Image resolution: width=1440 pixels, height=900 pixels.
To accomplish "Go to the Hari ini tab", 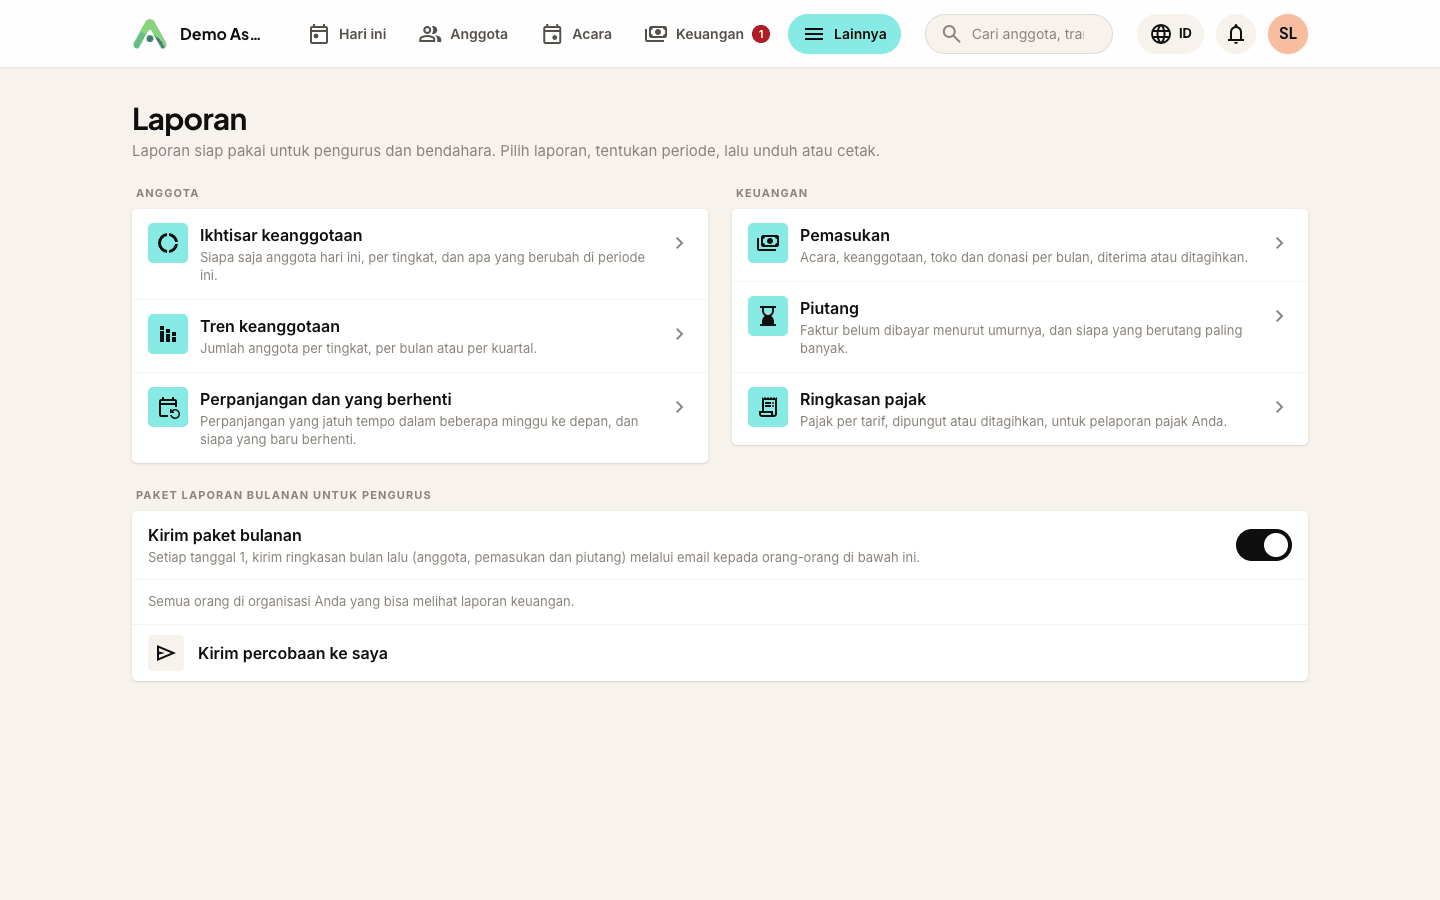I will (347, 34).
